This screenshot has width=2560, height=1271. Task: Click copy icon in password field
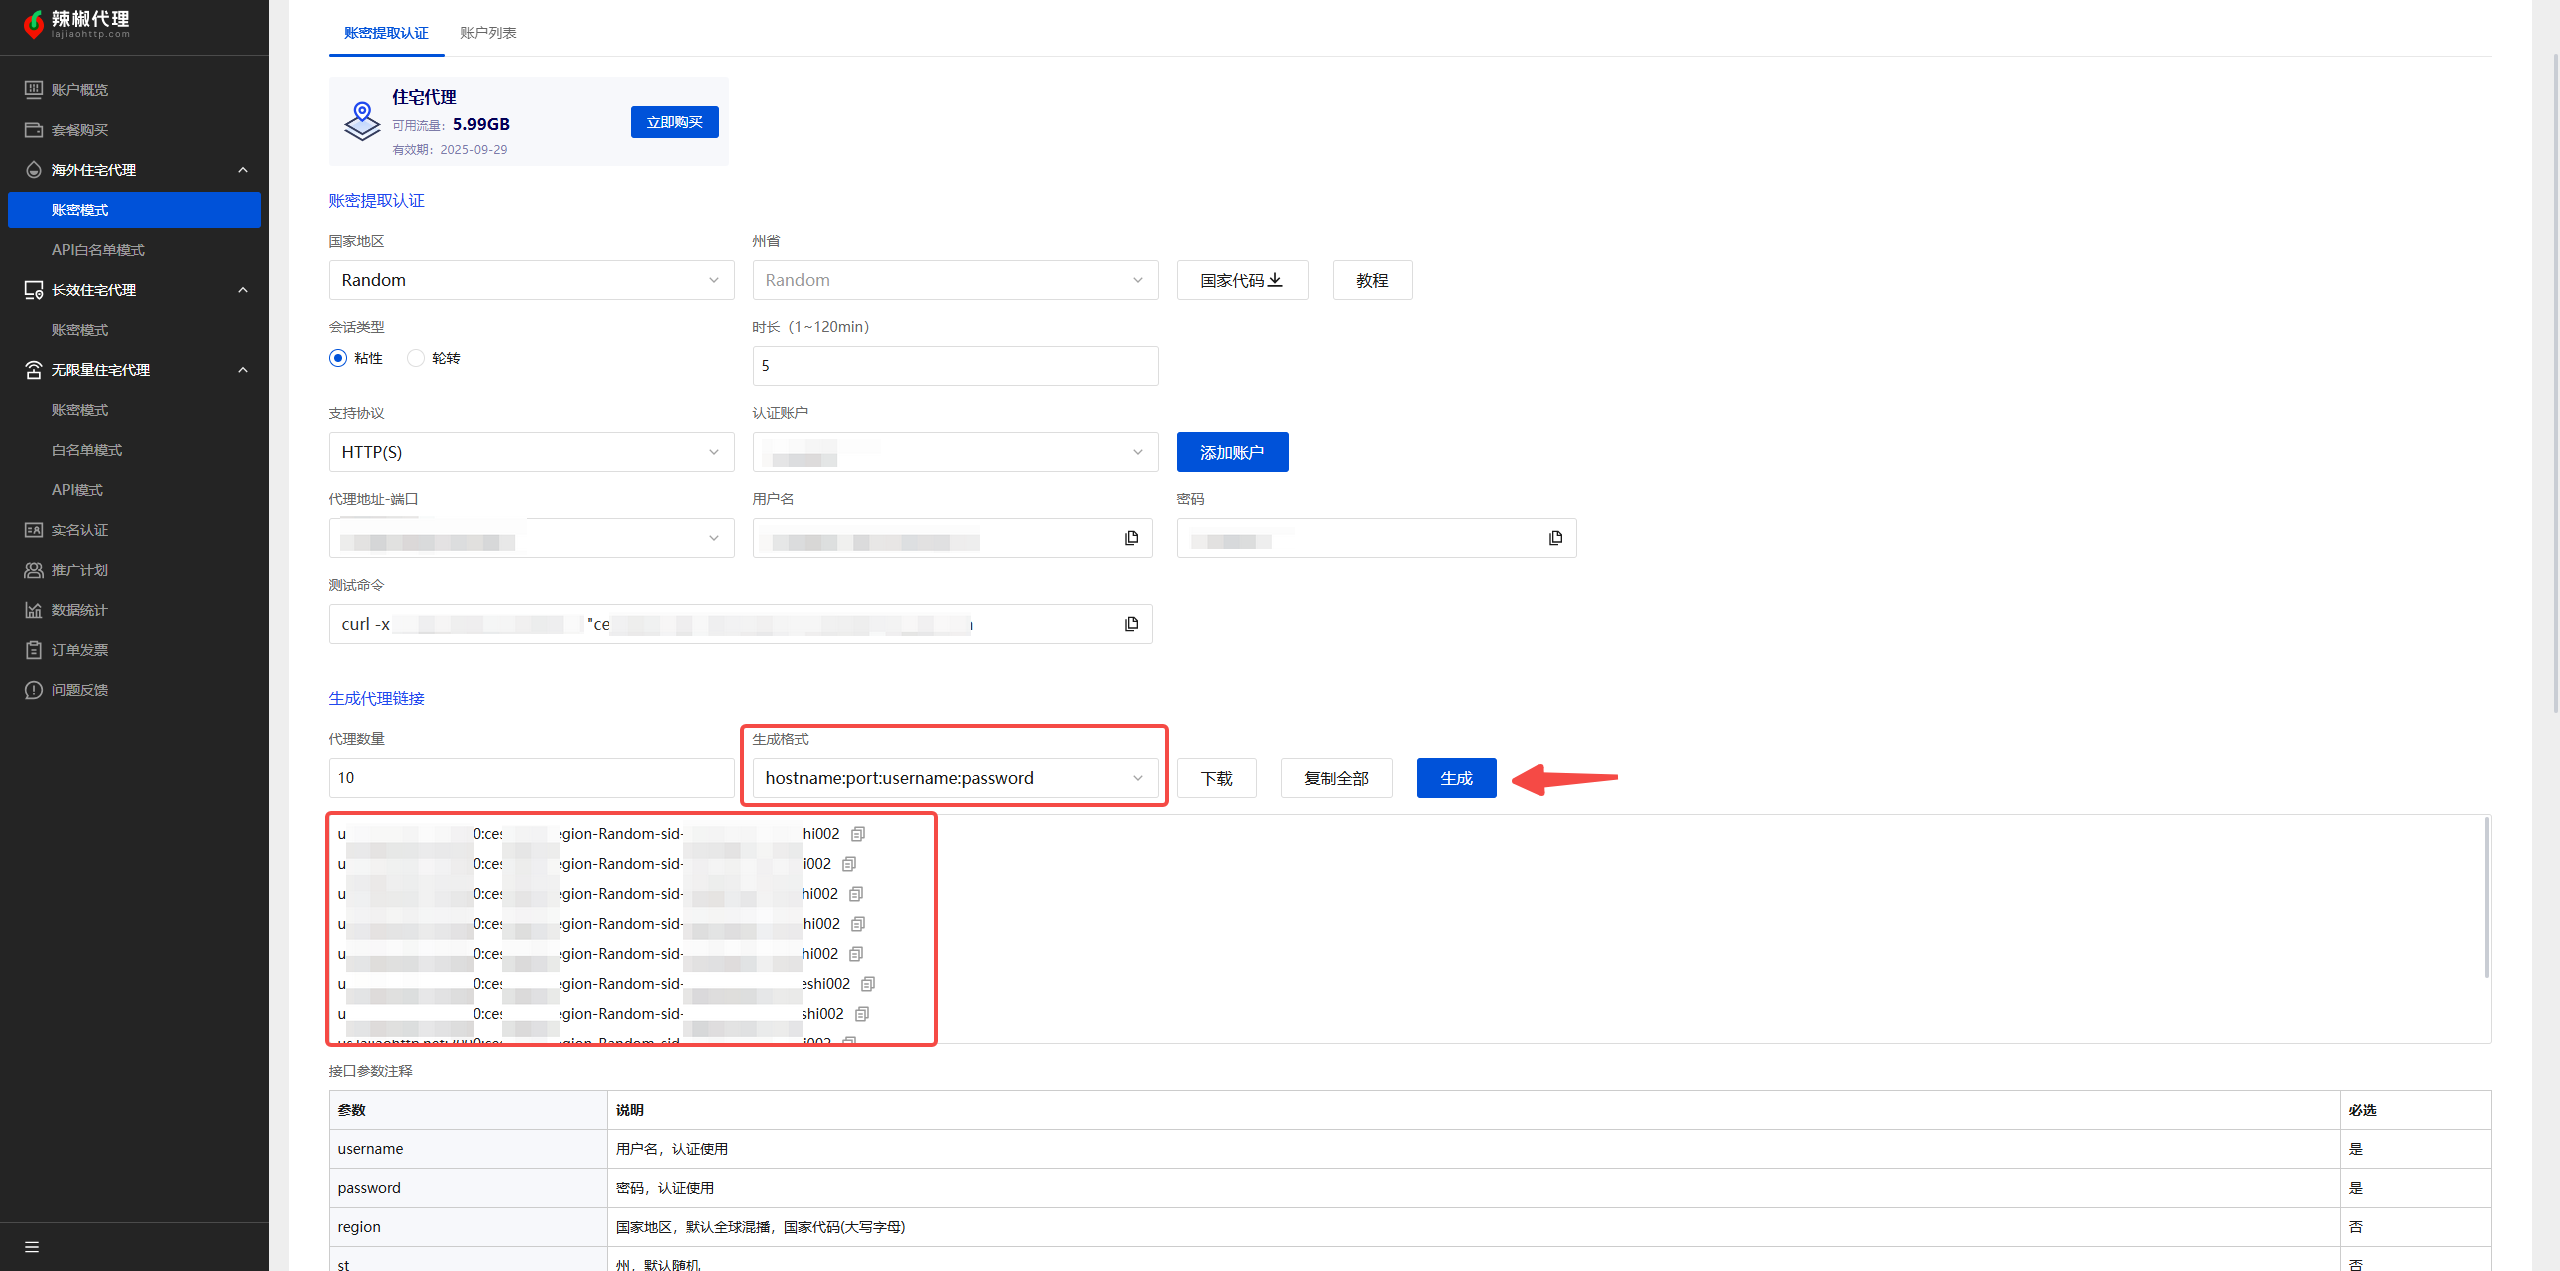click(1555, 538)
